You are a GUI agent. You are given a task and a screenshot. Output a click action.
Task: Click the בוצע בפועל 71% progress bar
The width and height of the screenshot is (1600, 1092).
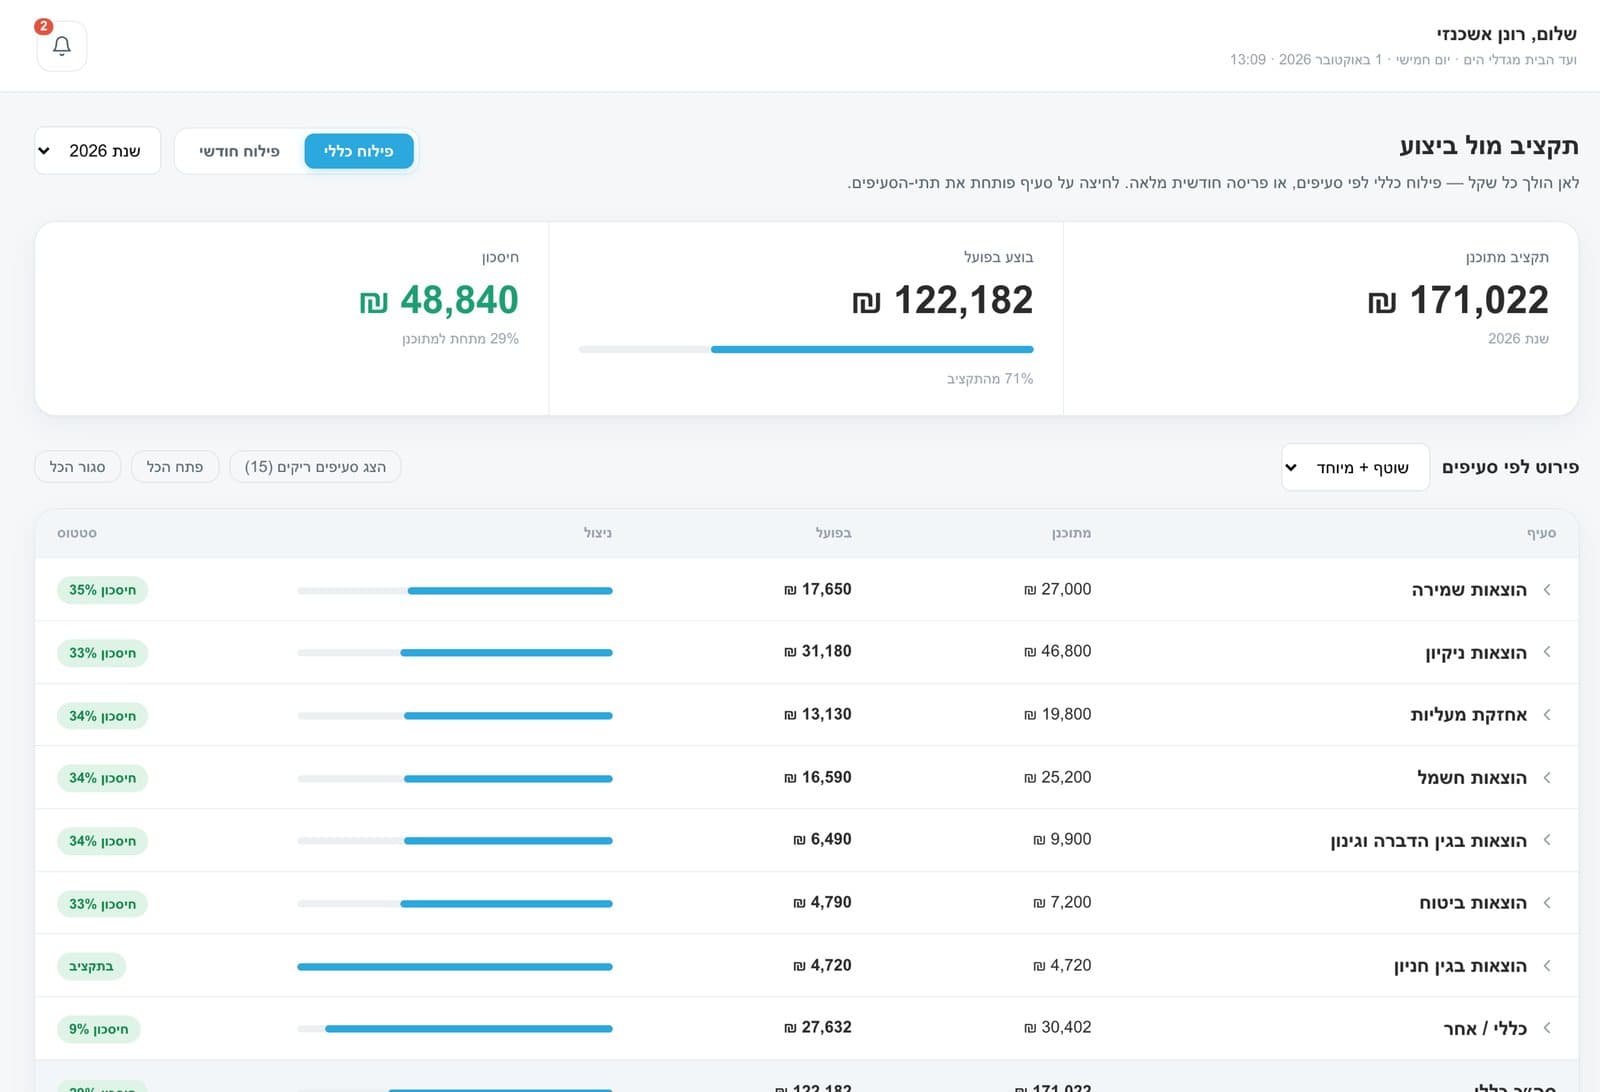tap(806, 349)
